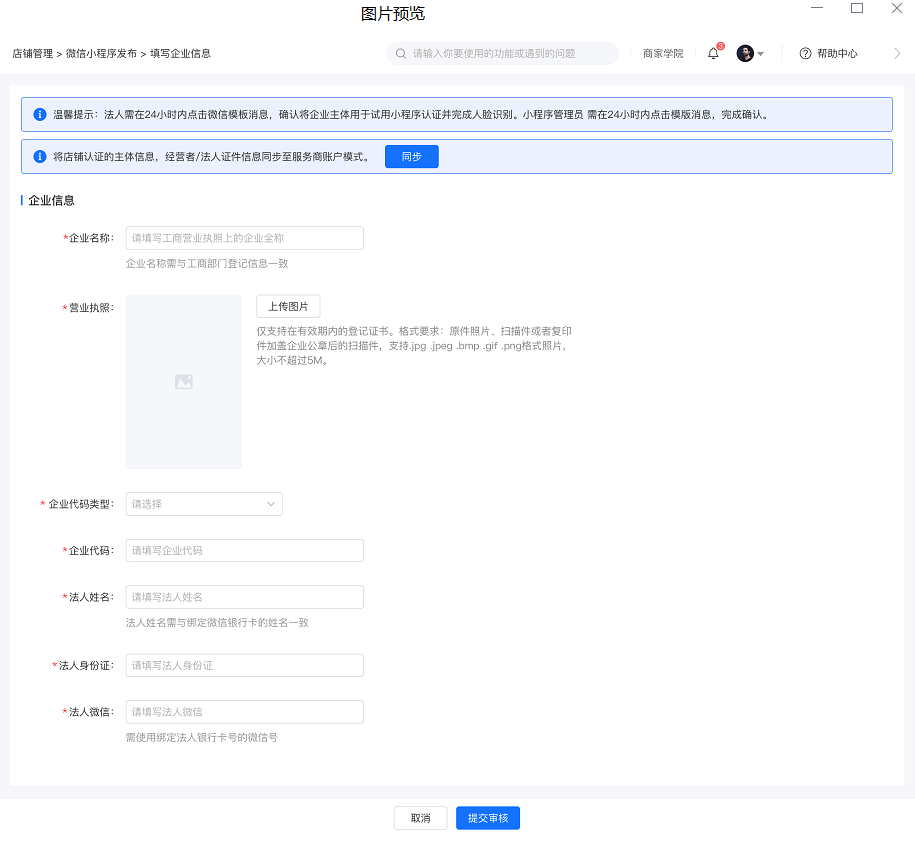The image size is (915, 842).
Task: Go to 微信小程序发布 breadcrumb item
Action: 102,54
